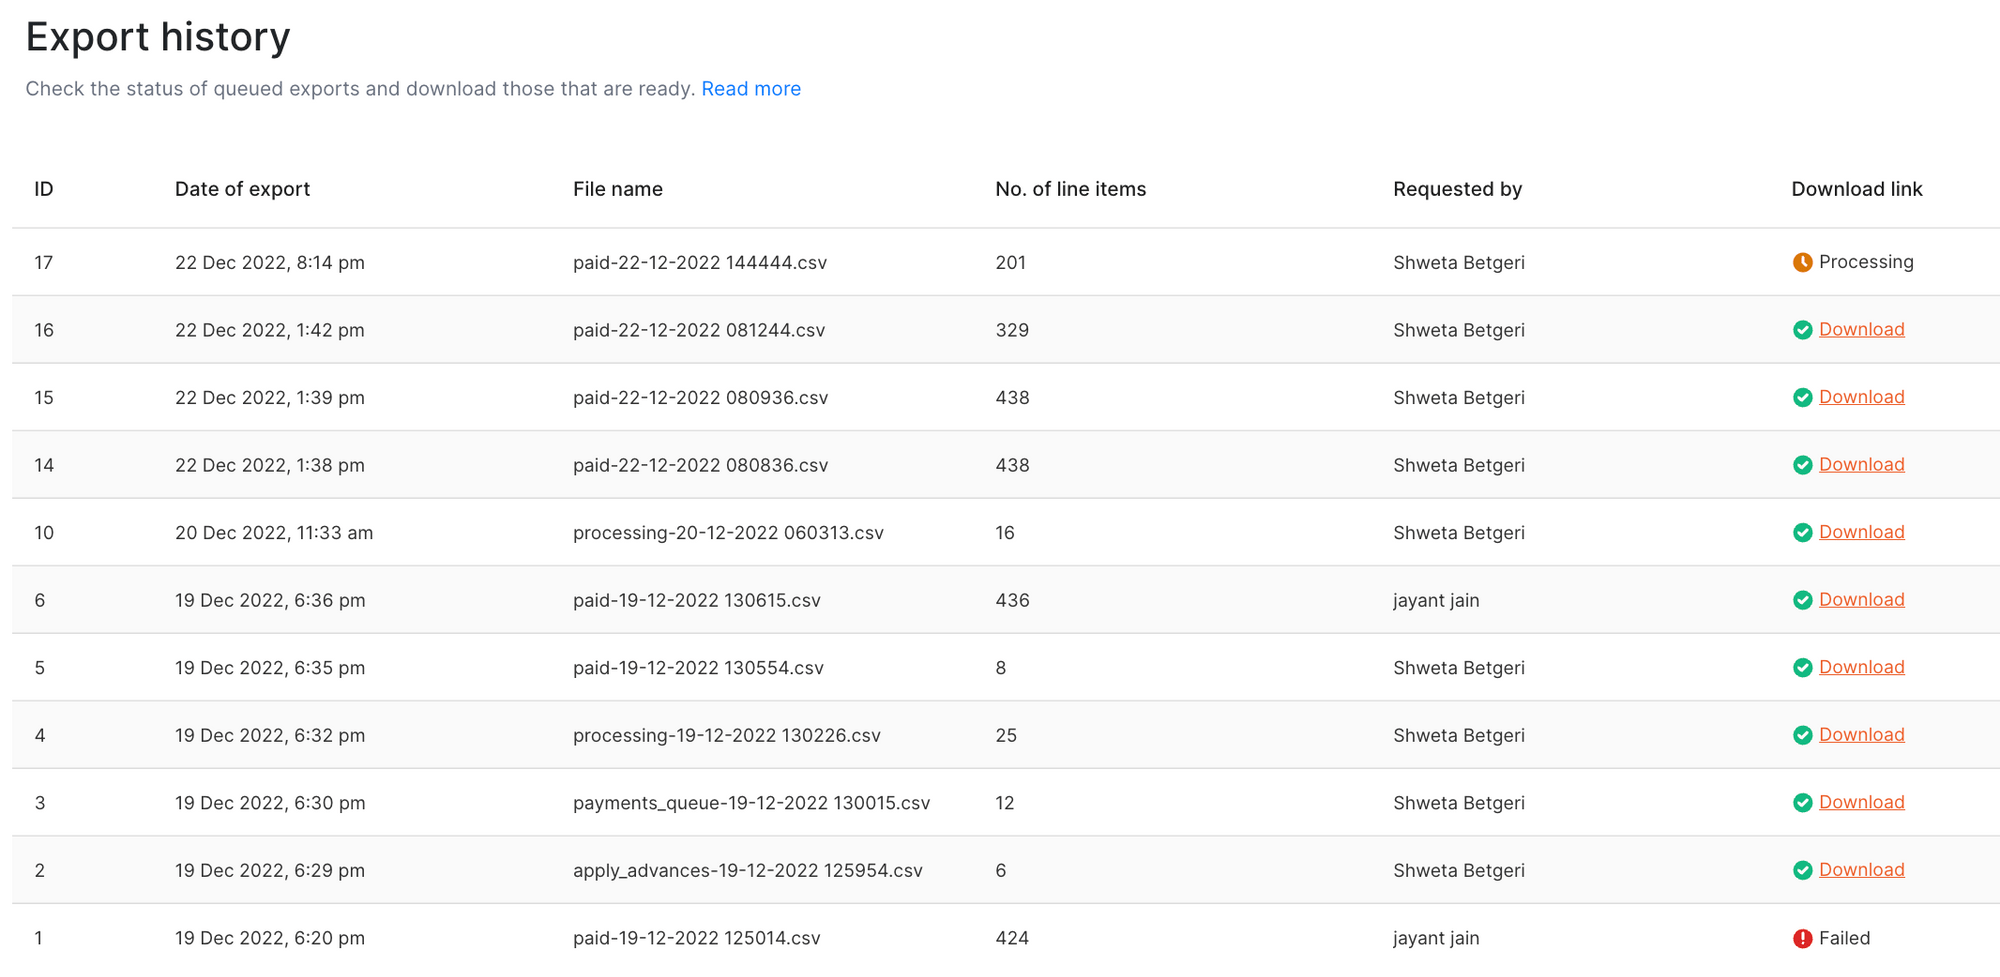Click the red Failed alert icon
Viewport: 2000px width, 977px height.
pos(1802,939)
